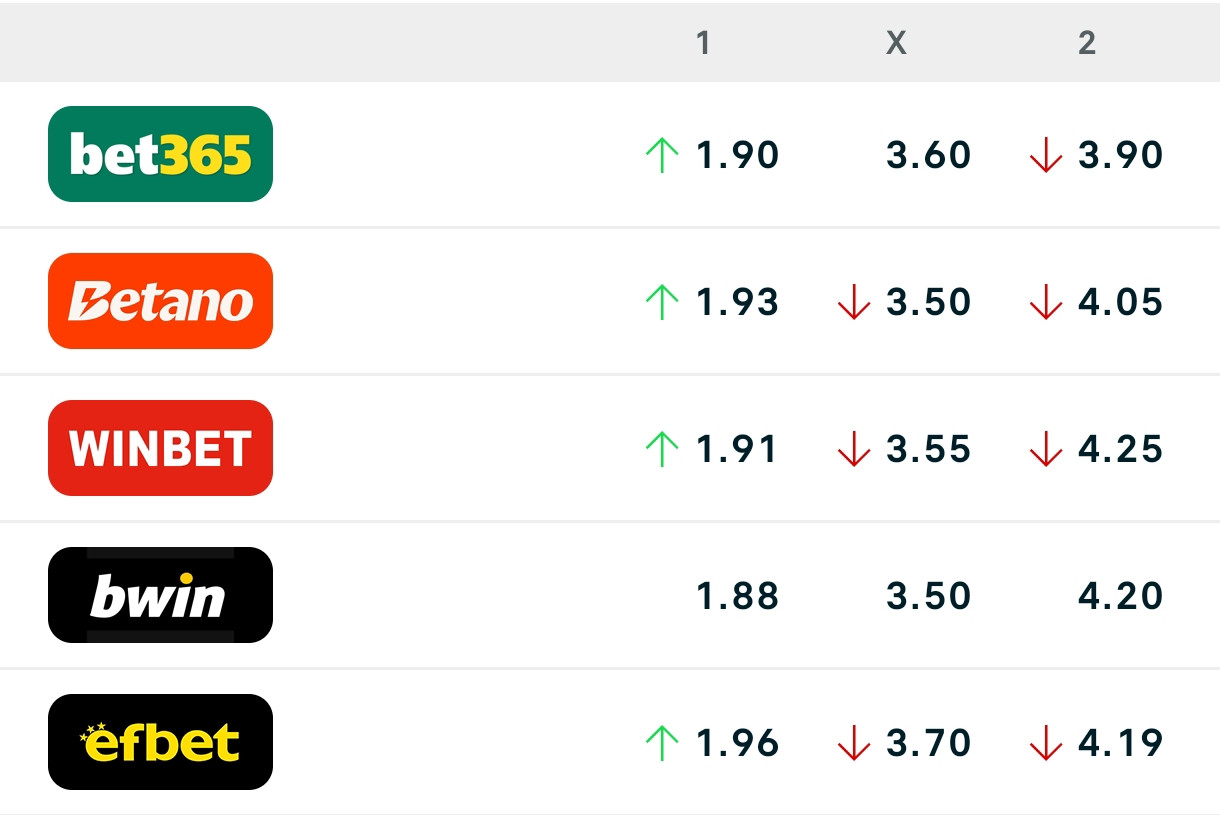This screenshot has width=1220, height=815.
Task: Select bet365 home win odds 1.90
Action: coord(737,155)
